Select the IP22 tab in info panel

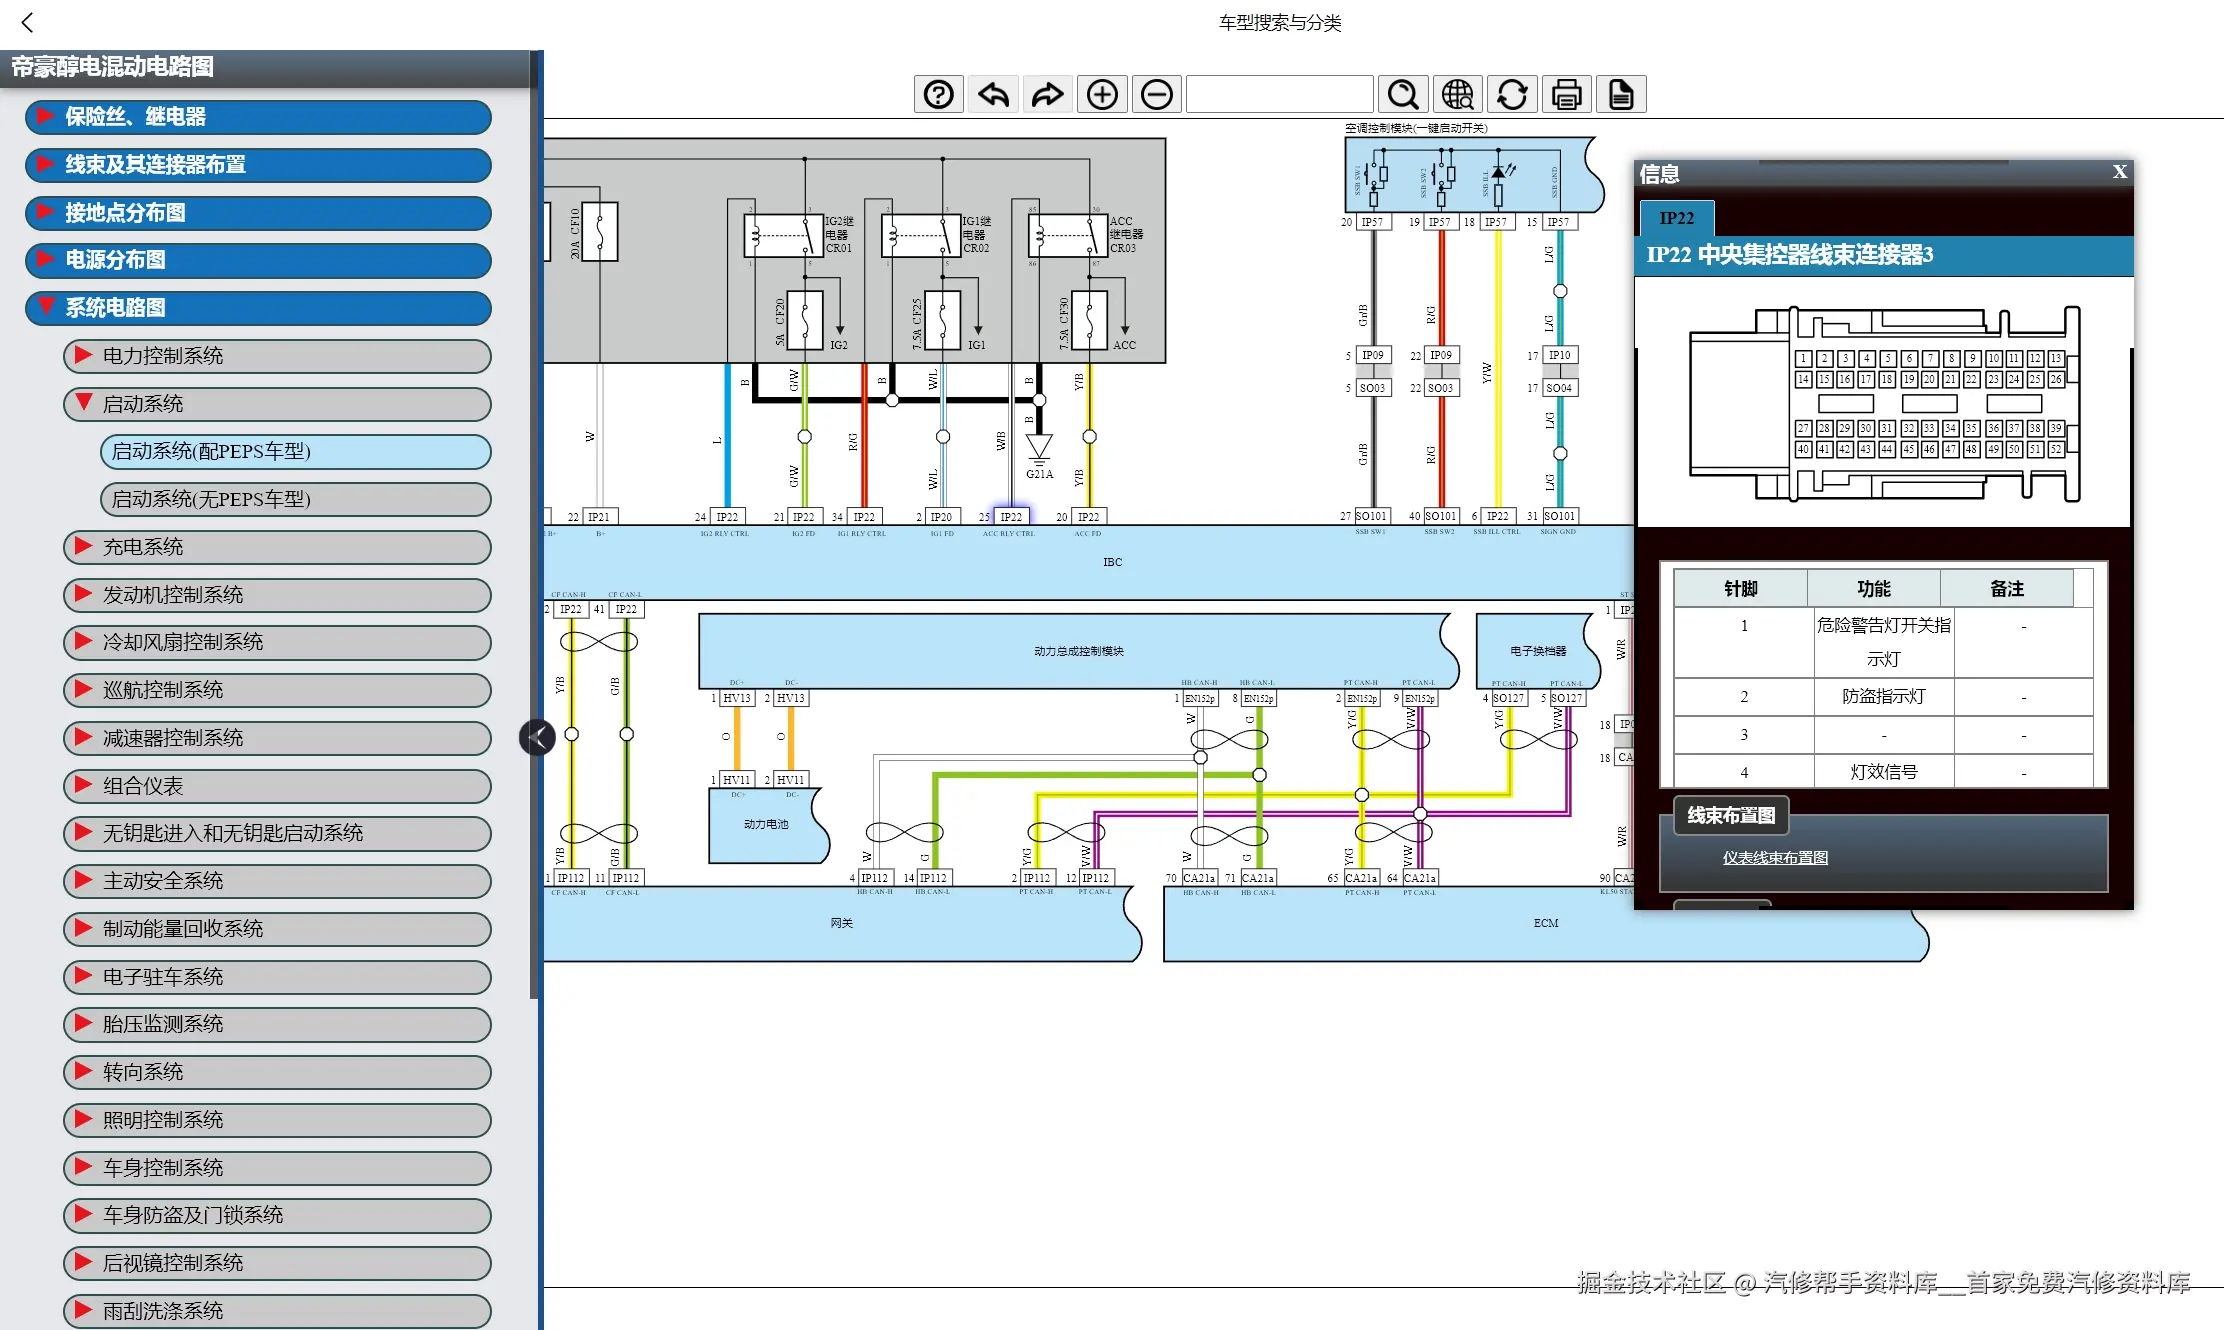1677,218
